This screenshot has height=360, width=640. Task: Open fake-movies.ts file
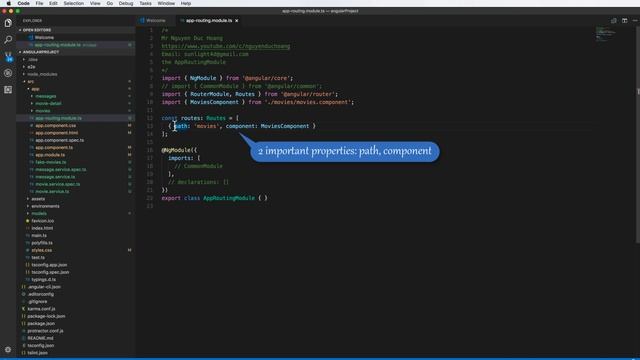pyautogui.click(x=51, y=162)
